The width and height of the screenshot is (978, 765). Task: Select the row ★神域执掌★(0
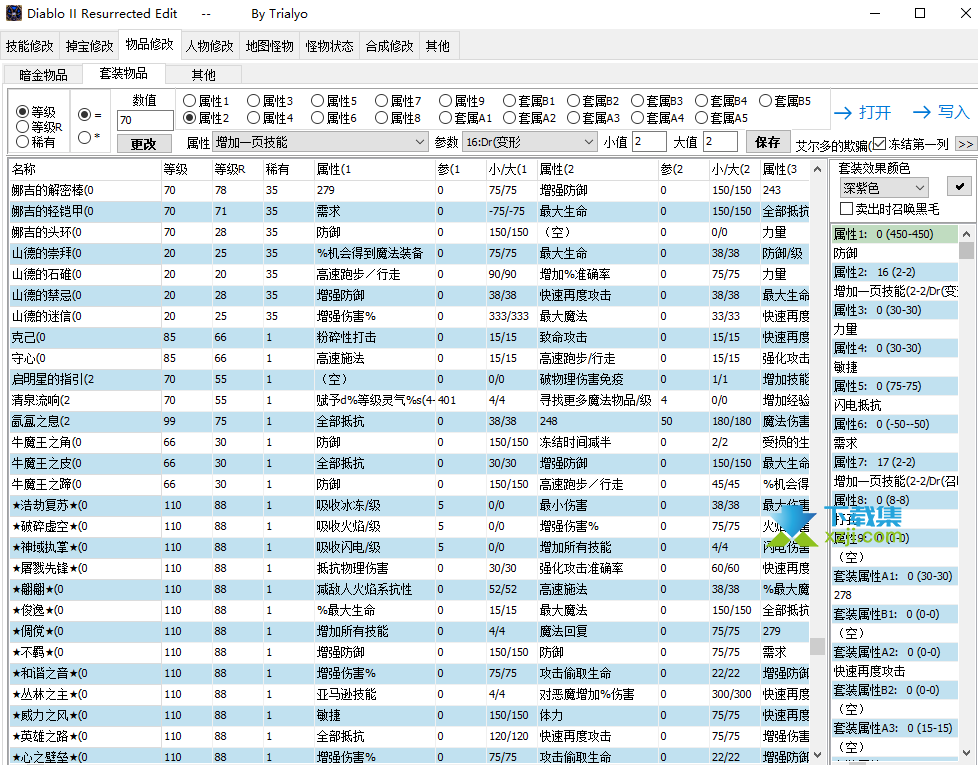[409, 547]
